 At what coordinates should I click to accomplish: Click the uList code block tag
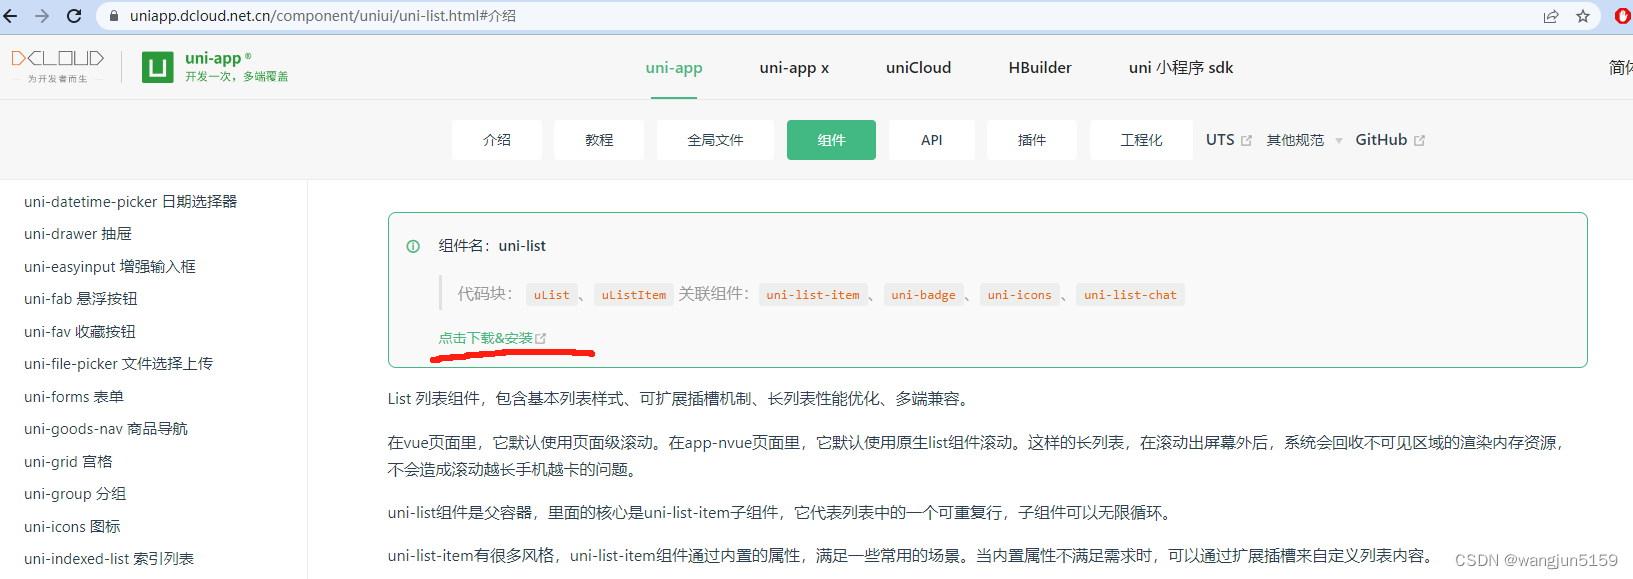551,295
